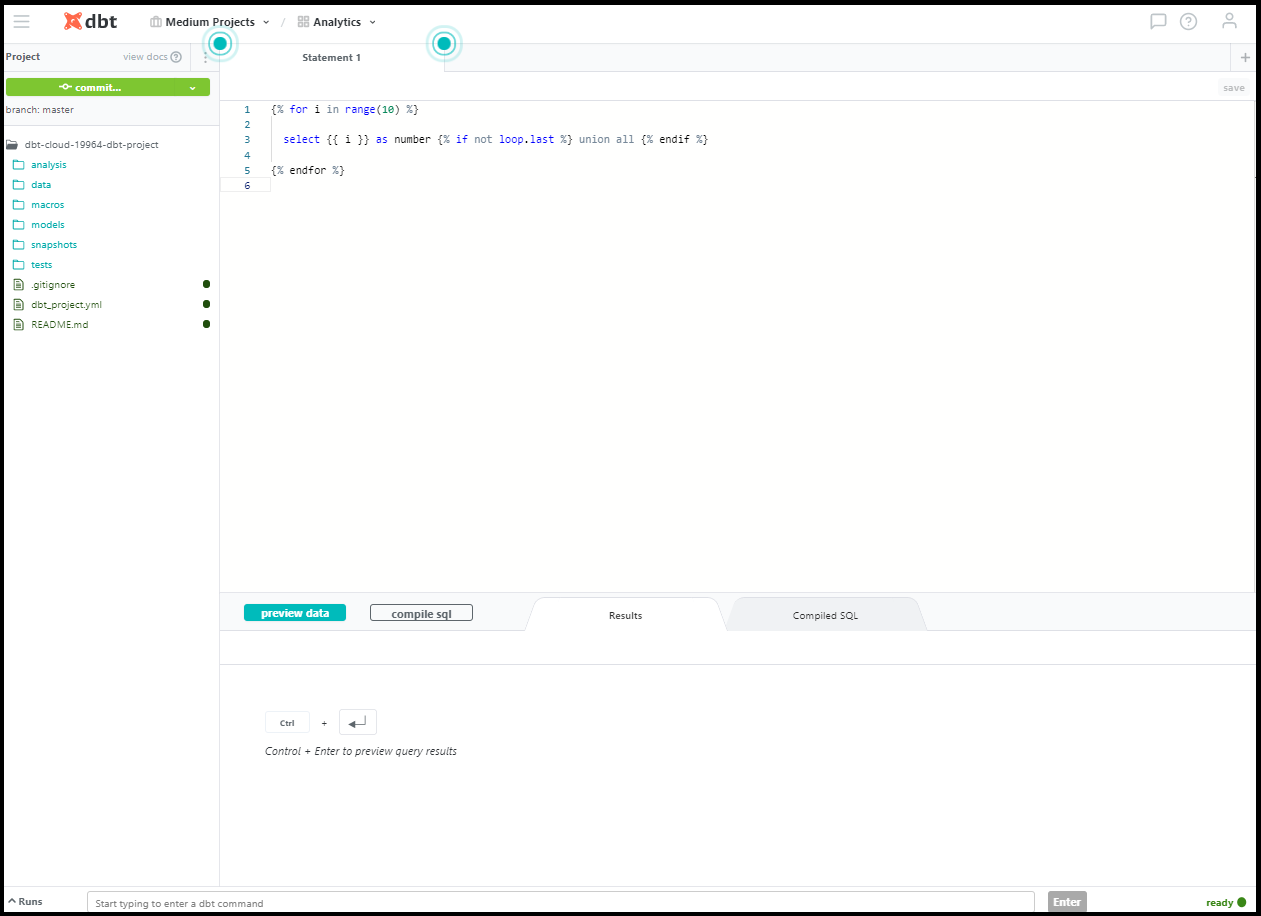The height and width of the screenshot is (916, 1261).
Task: Click the .gitignore file icon
Action: (18, 285)
